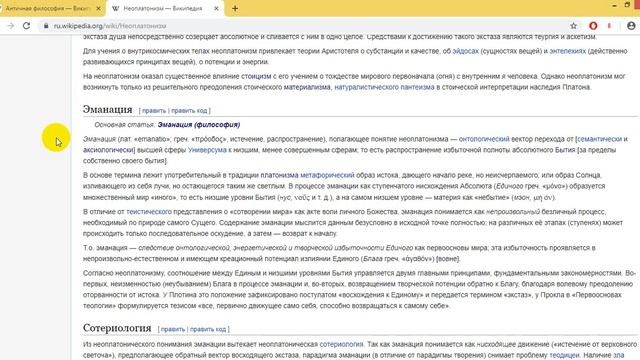Close the Неоплатонизм tab

[216, 8]
